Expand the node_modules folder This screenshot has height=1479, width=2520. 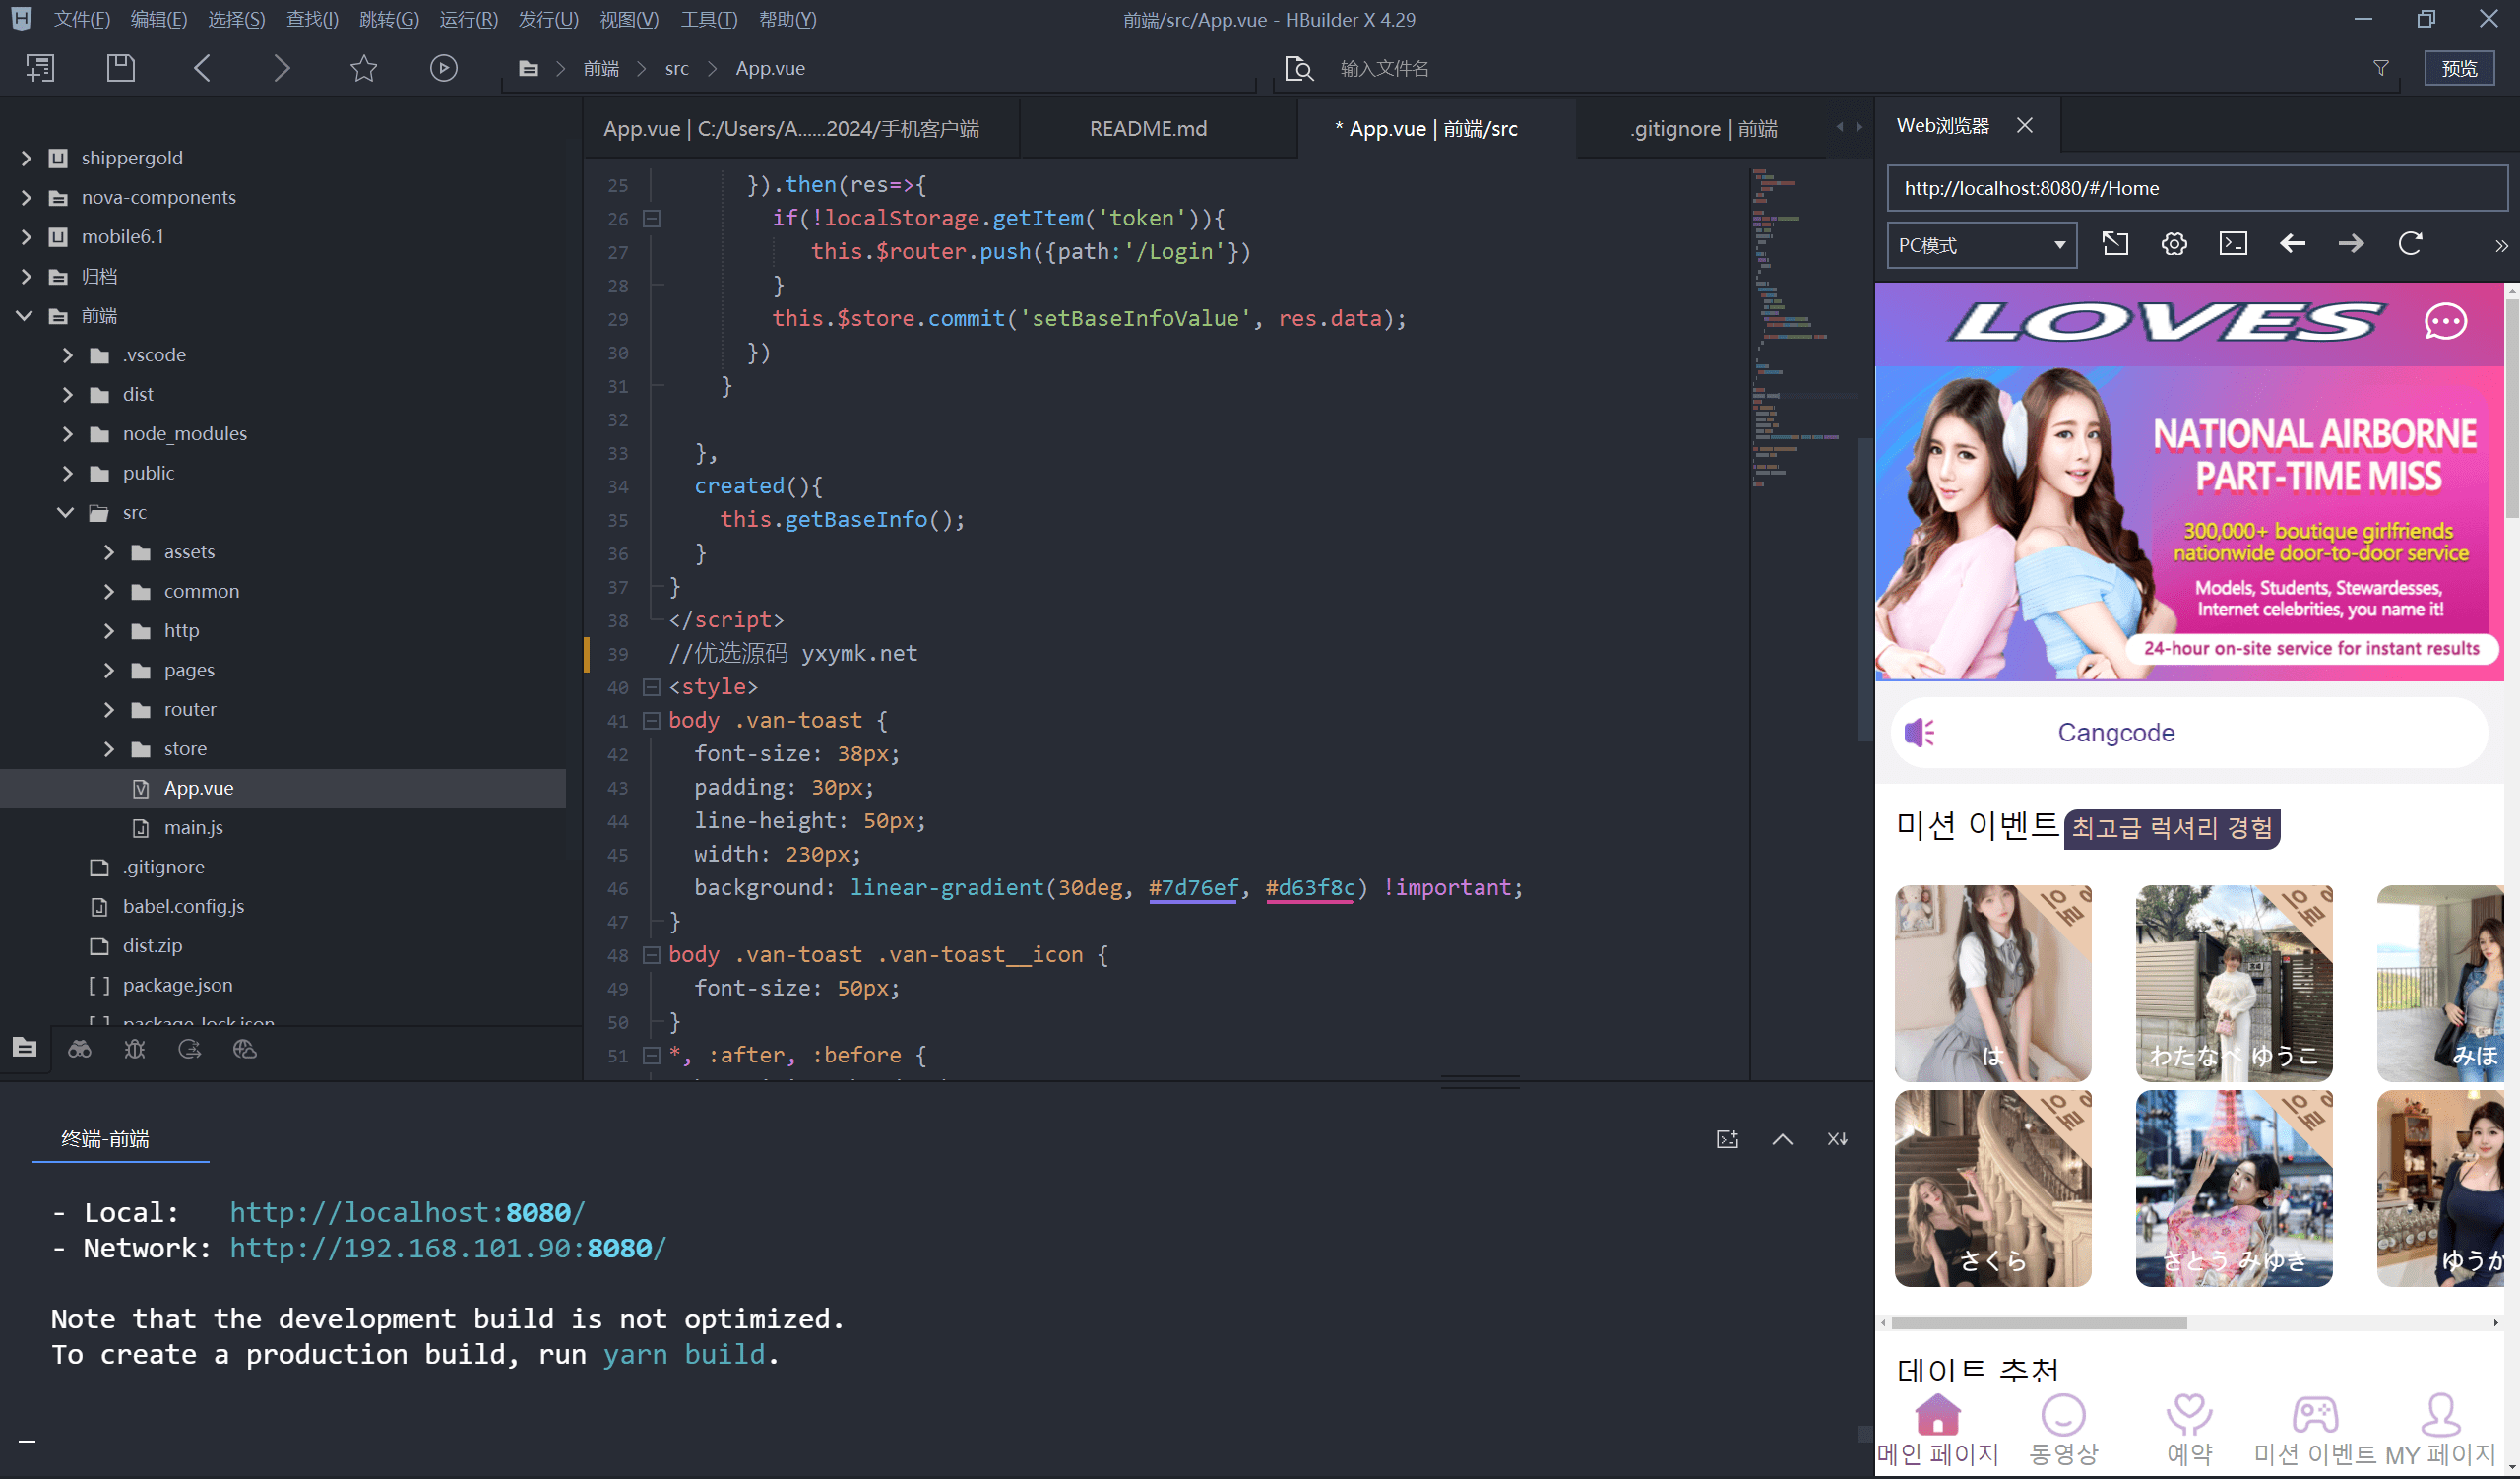coord(68,433)
